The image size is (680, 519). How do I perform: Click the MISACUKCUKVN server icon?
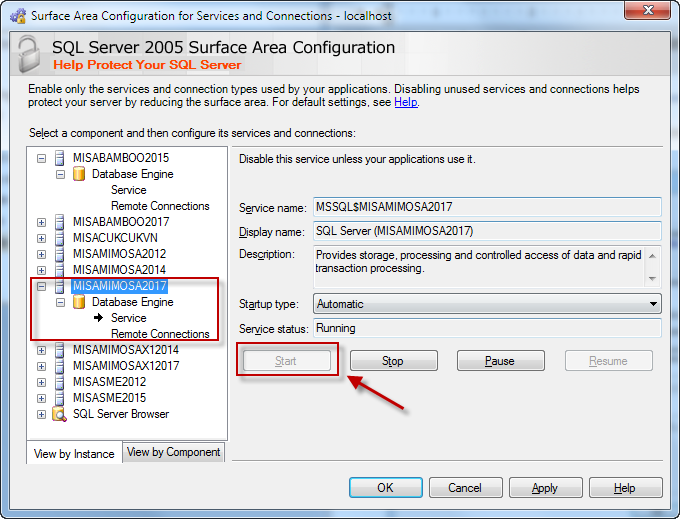[60, 238]
